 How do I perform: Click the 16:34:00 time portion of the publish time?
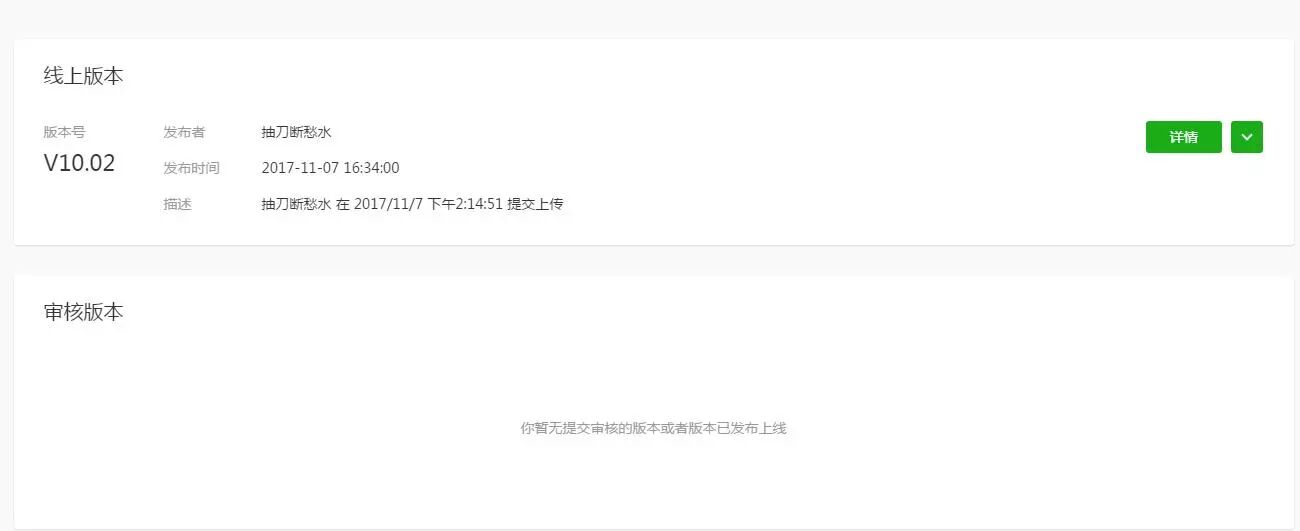point(372,168)
